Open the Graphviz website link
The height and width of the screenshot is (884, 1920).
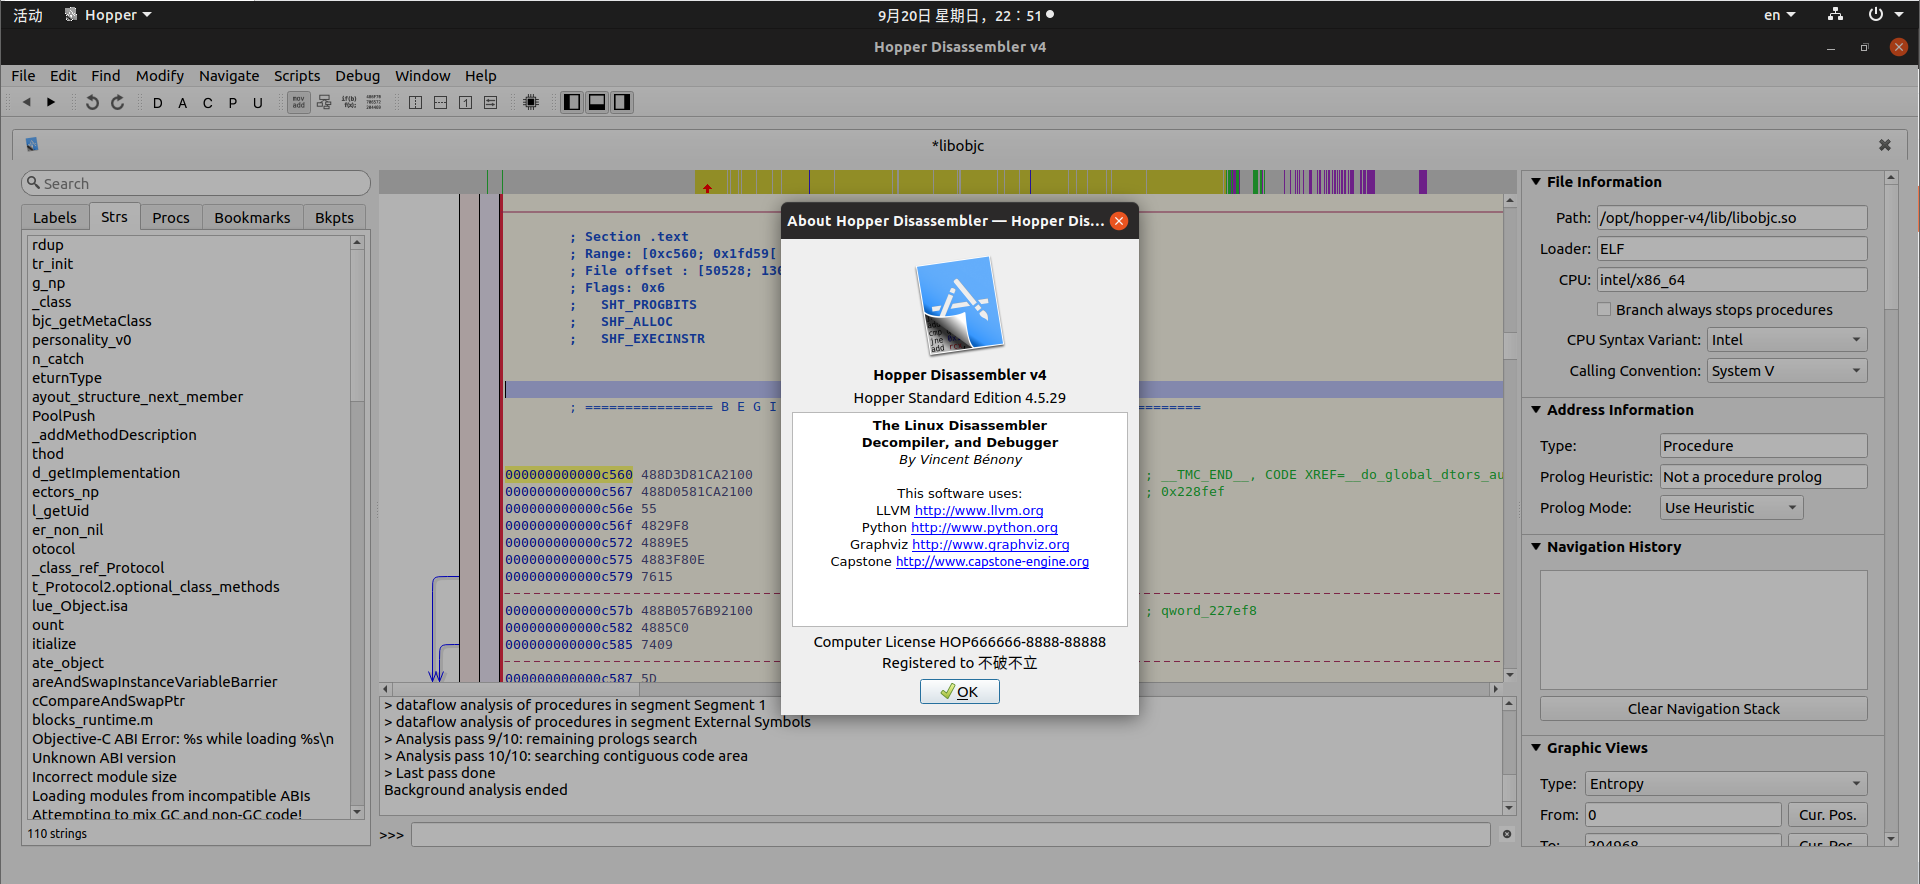point(991,545)
